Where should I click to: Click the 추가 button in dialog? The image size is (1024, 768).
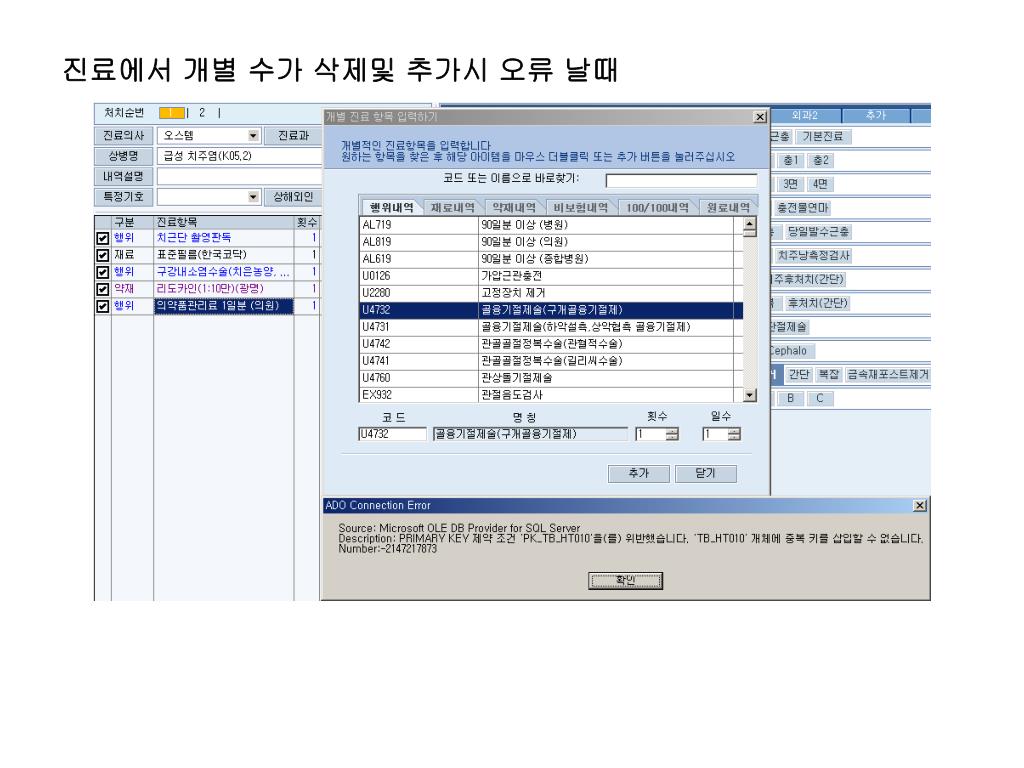639,473
